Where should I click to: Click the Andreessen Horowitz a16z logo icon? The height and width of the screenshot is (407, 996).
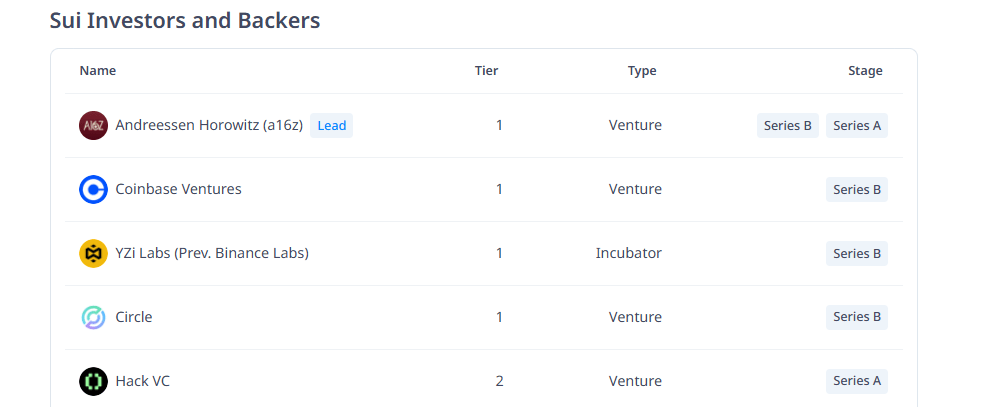[93, 126]
